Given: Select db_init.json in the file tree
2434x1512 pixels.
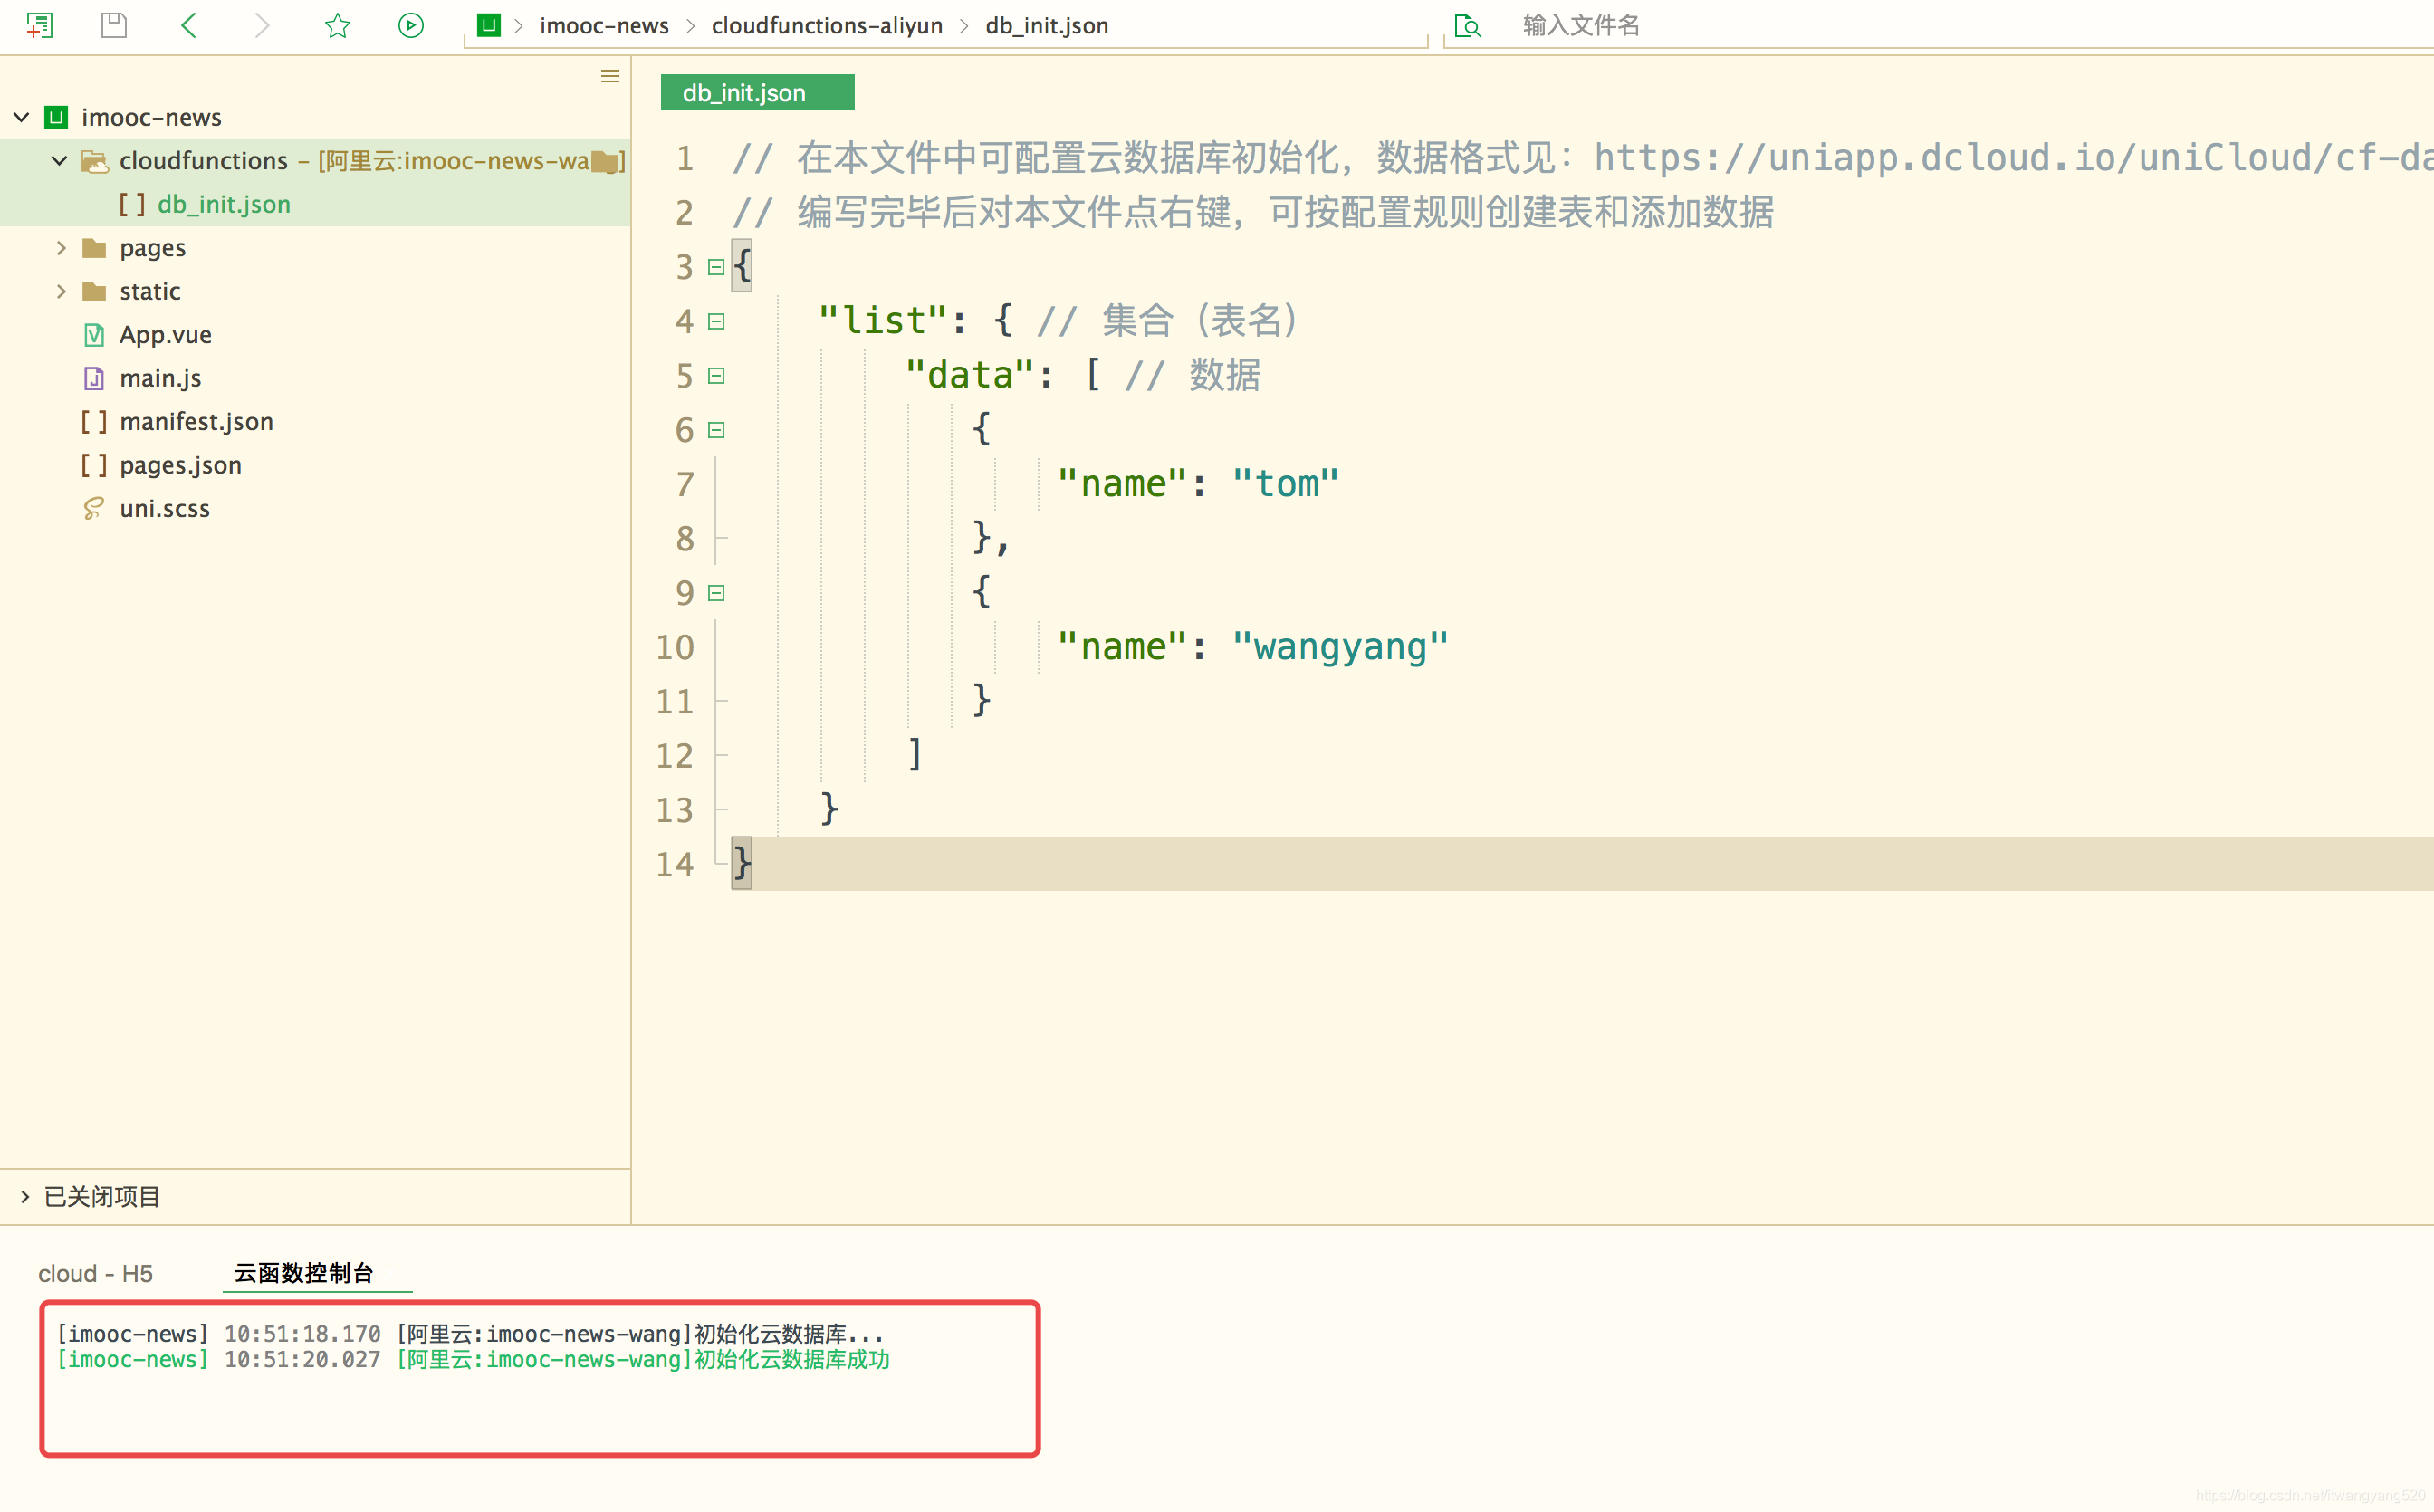Looking at the screenshot, I should tap(224, 204).
